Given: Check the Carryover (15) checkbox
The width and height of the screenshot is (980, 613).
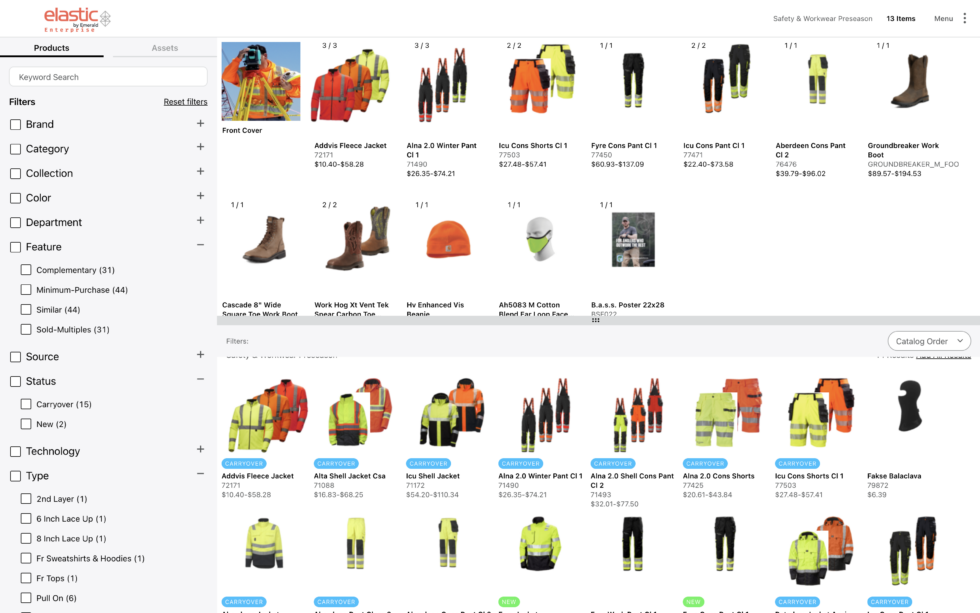Looking at the screenshot, I should coord(27,405).
